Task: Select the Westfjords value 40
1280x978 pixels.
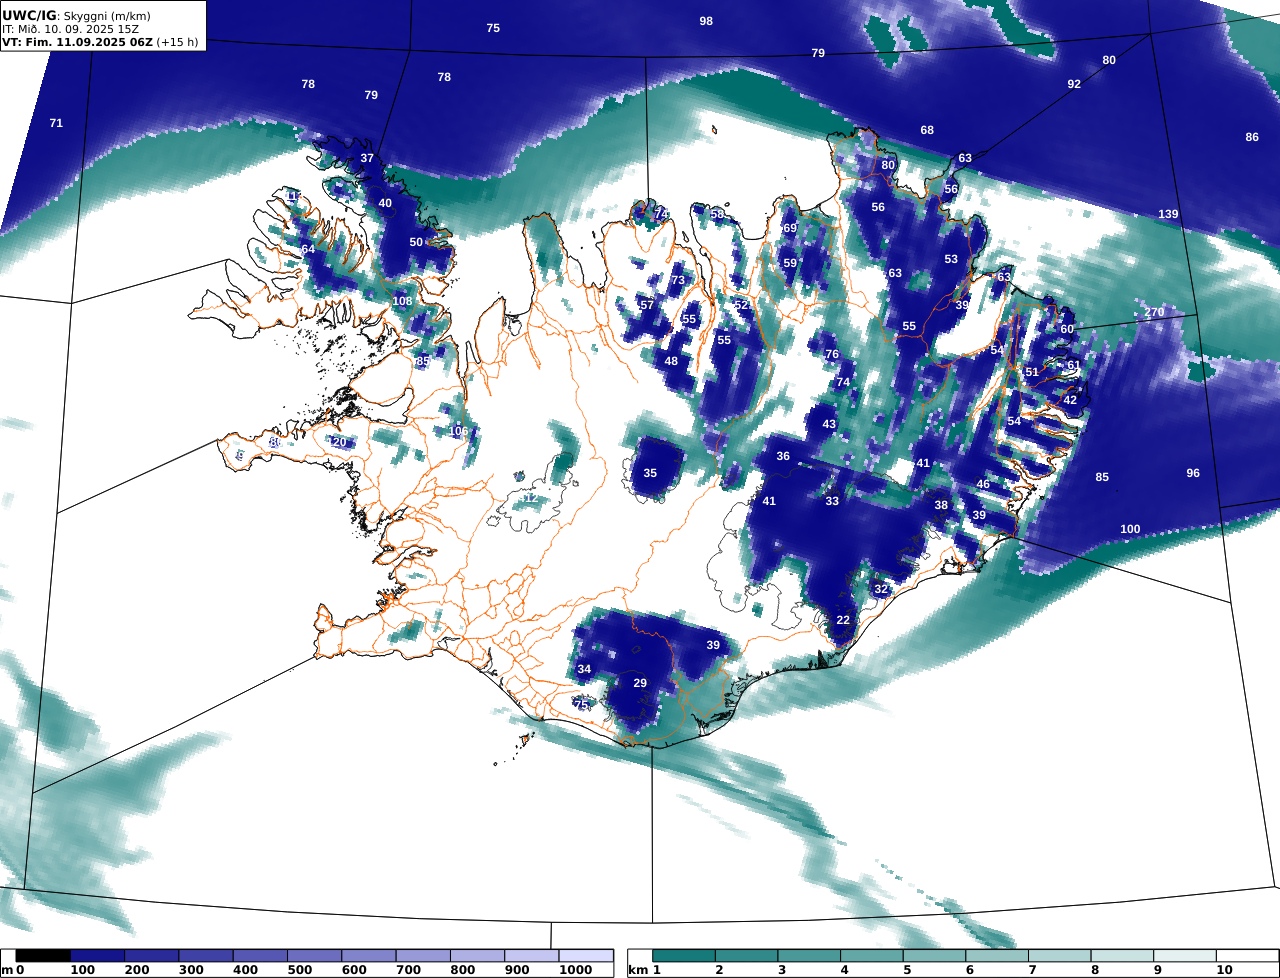Action: pos(385,203)
